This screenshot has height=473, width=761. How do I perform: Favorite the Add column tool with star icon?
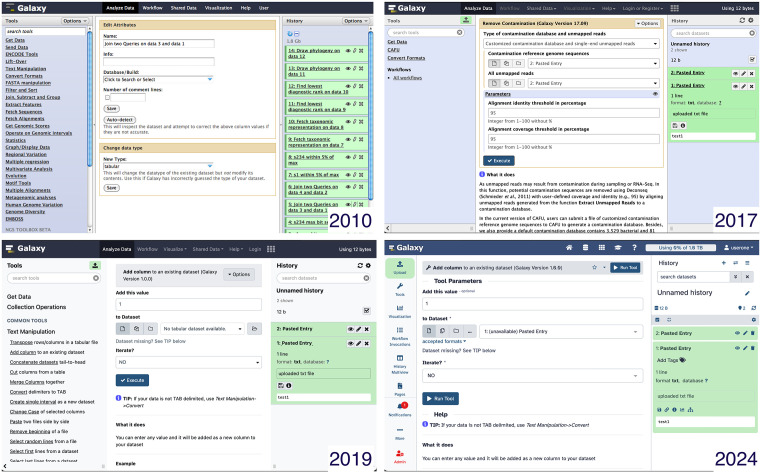pos(595,267)
